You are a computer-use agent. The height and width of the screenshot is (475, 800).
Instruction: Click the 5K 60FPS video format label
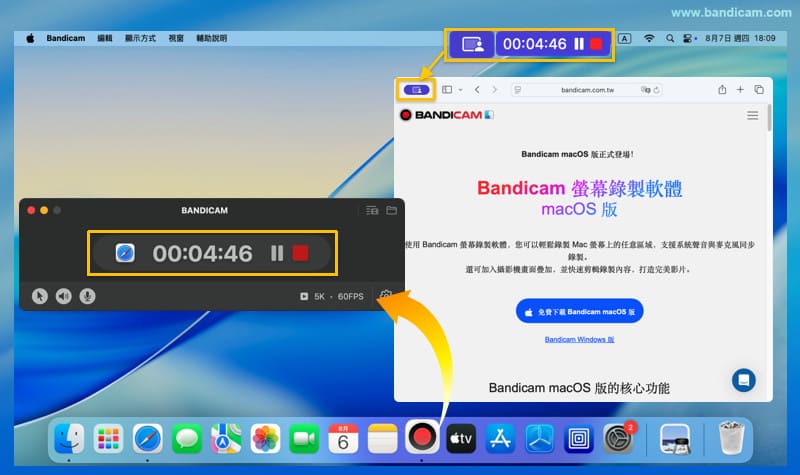332,296
